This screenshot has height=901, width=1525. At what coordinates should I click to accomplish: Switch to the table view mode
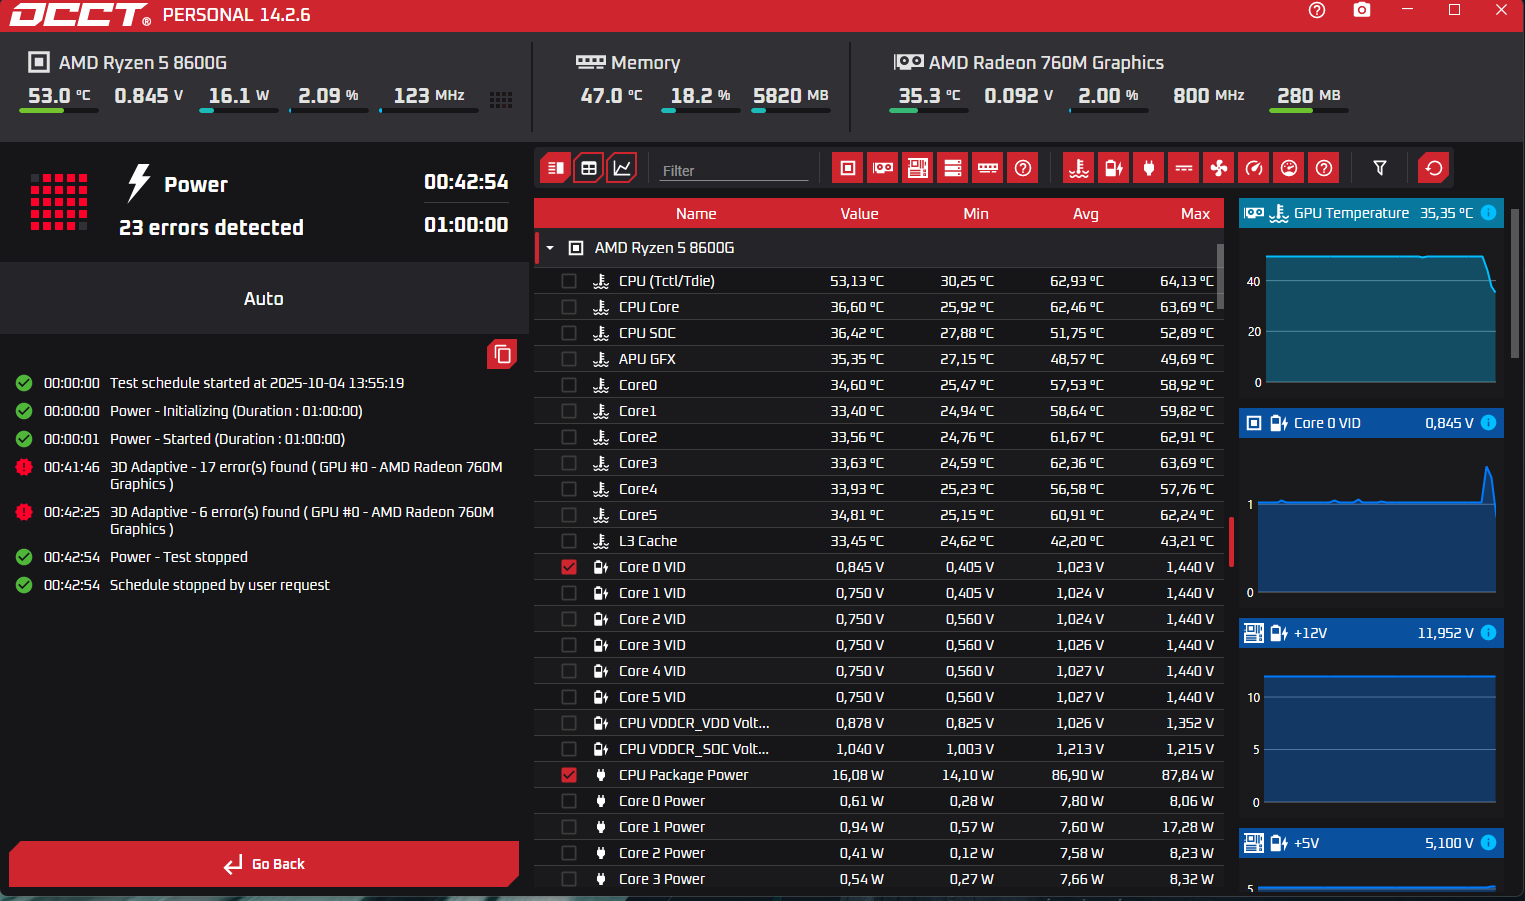tap(589, 168)
